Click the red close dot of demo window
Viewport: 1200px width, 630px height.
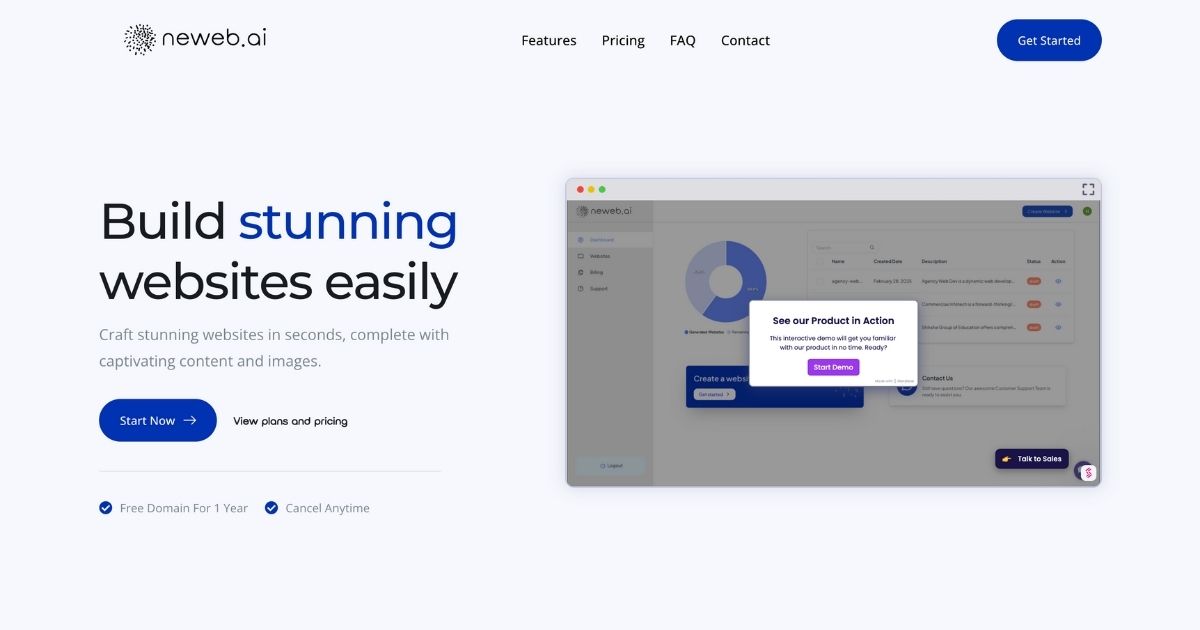[580, 189]
